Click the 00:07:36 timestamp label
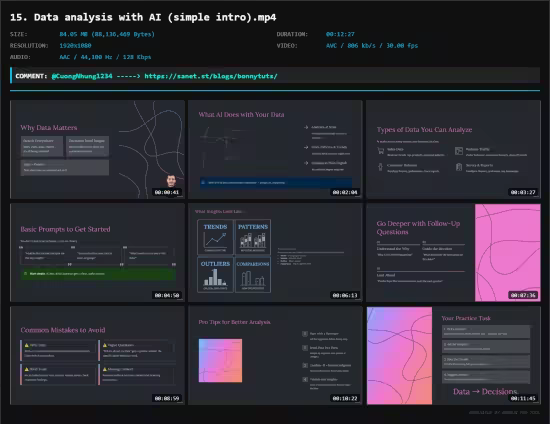The width and height of the screenshot is (550, 424). pyautogui.click(x=523, y=295)
